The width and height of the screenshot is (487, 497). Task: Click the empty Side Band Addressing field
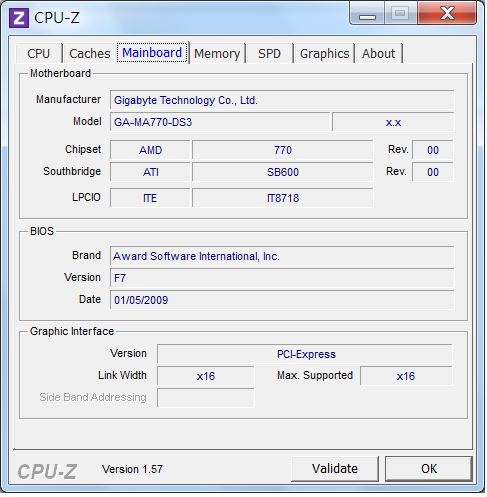(206, 398)
